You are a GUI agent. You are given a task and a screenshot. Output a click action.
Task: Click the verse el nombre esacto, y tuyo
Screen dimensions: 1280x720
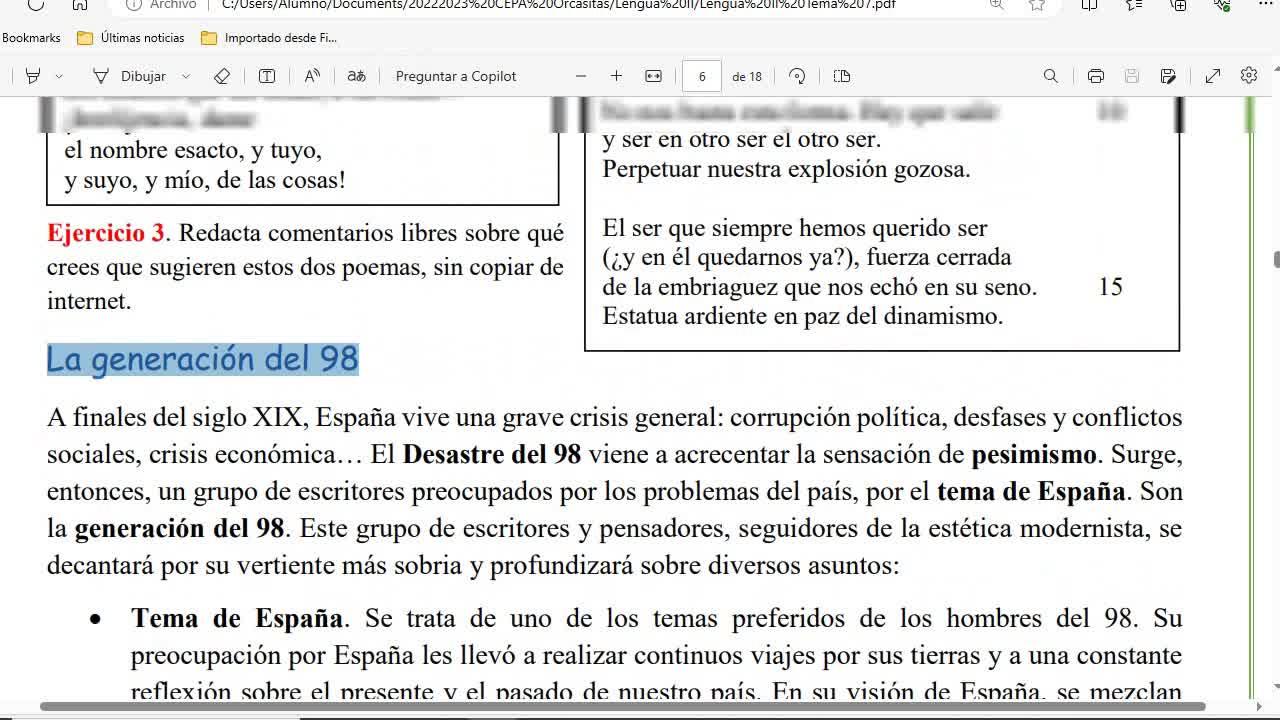(x=193, y=151)
